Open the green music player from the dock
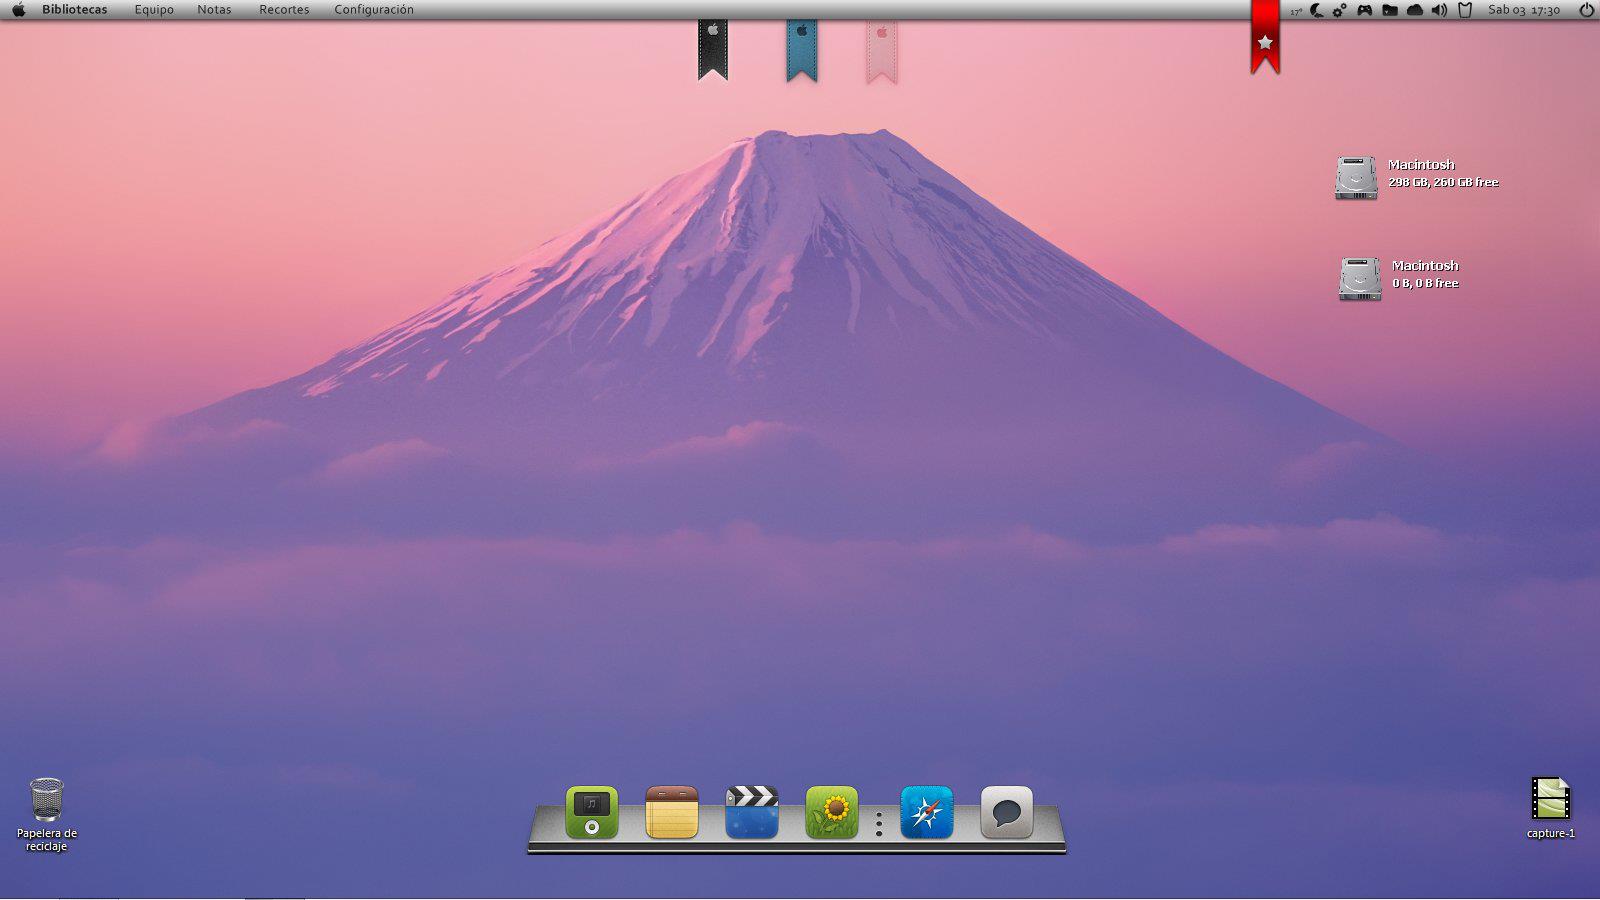The image size is (1600, 900). (591, 813)
